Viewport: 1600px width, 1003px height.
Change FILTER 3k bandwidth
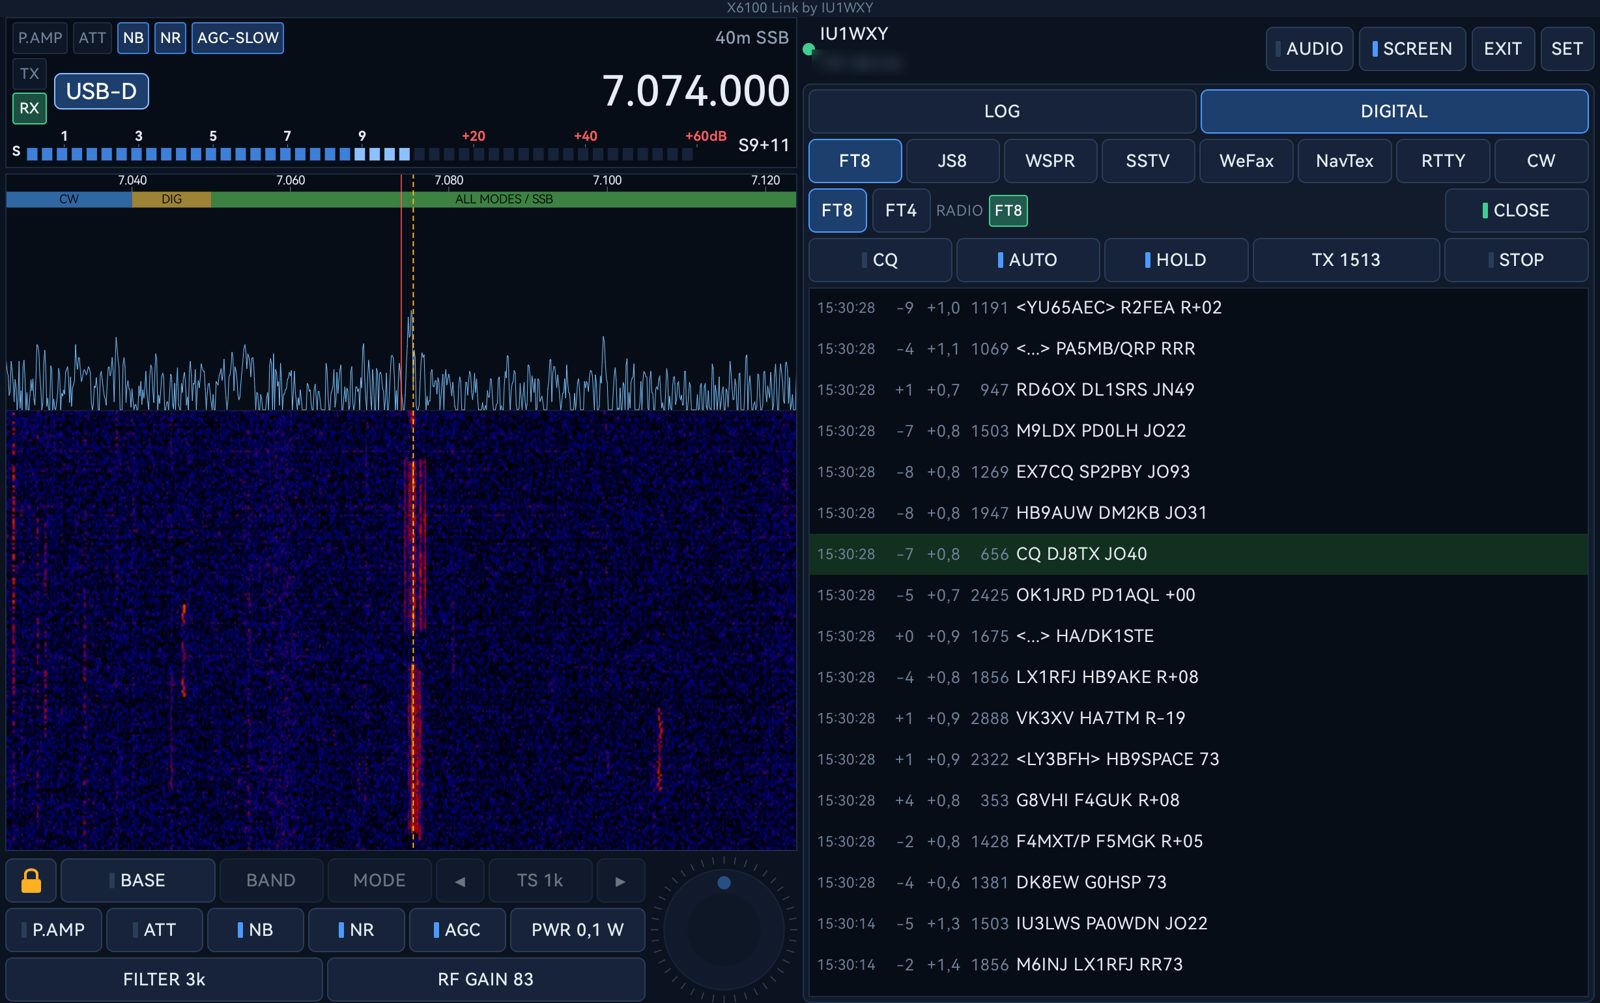(164, 979)
